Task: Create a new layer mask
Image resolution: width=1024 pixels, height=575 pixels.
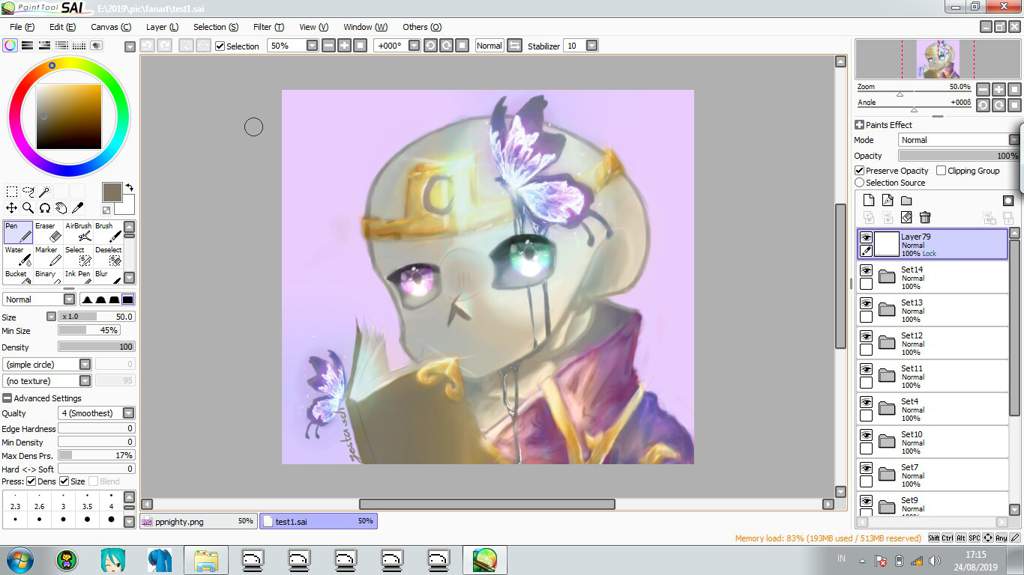Action: click(1008, 201)
